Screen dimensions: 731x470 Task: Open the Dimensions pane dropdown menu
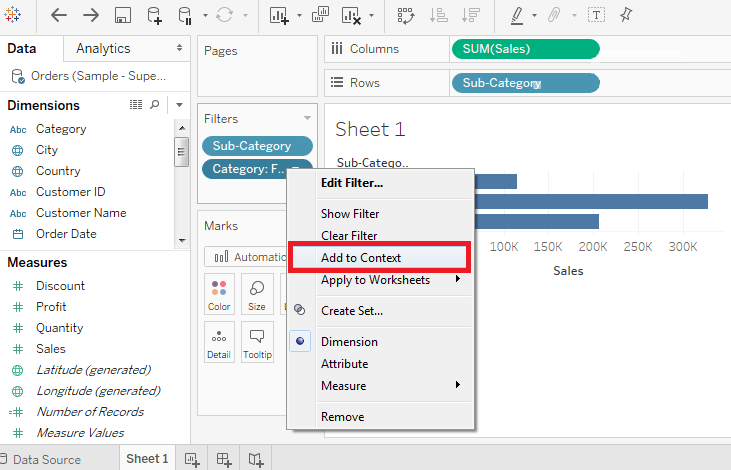pyautogui.click(x=179, y=105)
